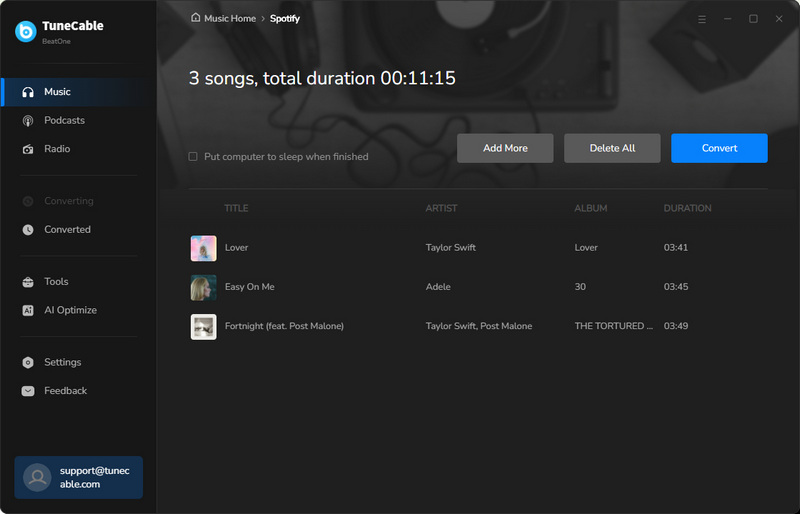
Task: Go back to Music Home breadcrumb
Action: click(x=230, y=18)
